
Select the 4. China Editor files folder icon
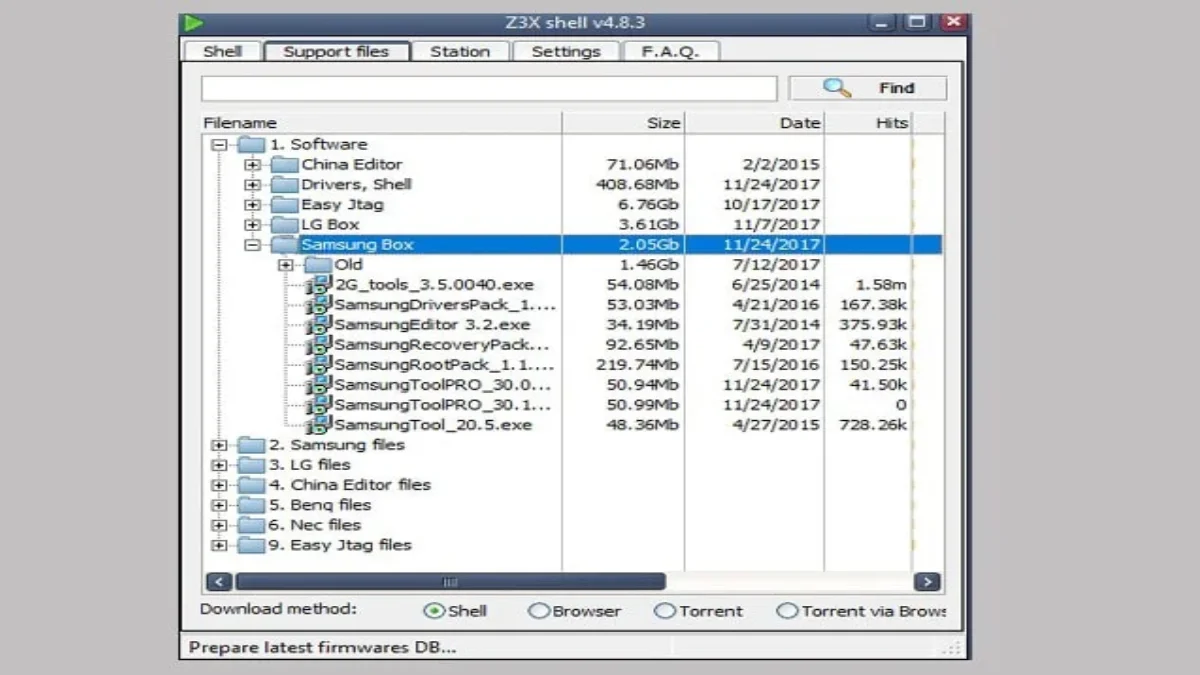[x=251, y=485]
